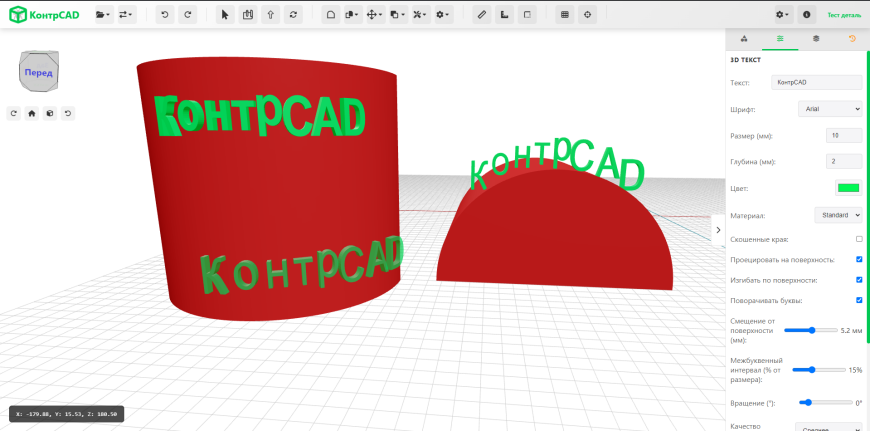Open the import/export arrows menu

pos(127,15)
